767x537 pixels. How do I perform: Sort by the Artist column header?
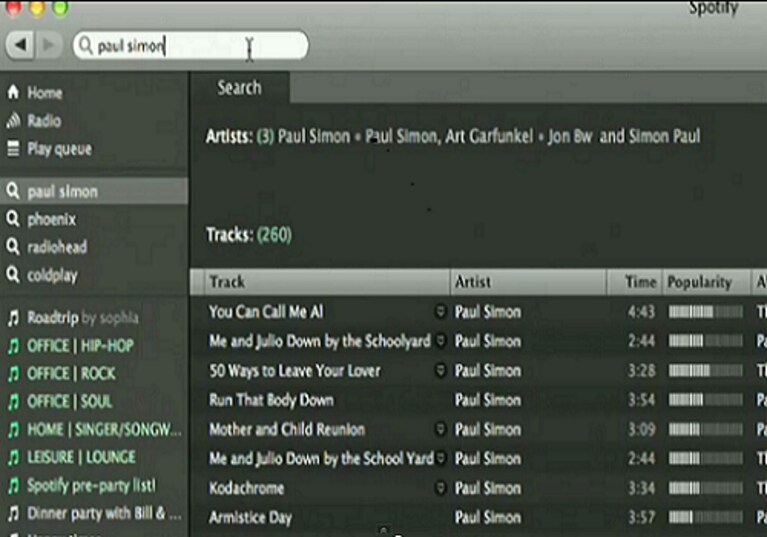[x=528, y=282]
